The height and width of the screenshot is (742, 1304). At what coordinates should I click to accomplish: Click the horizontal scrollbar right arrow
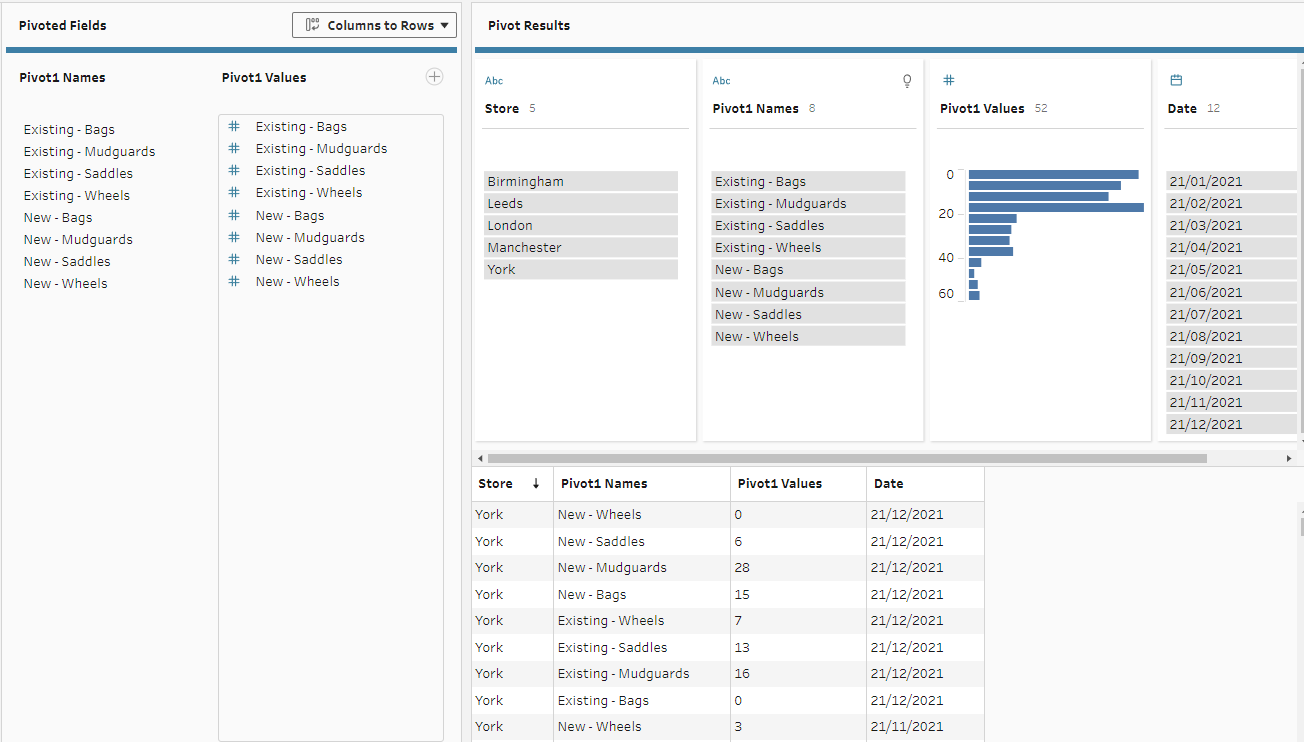pos(1289,458)
